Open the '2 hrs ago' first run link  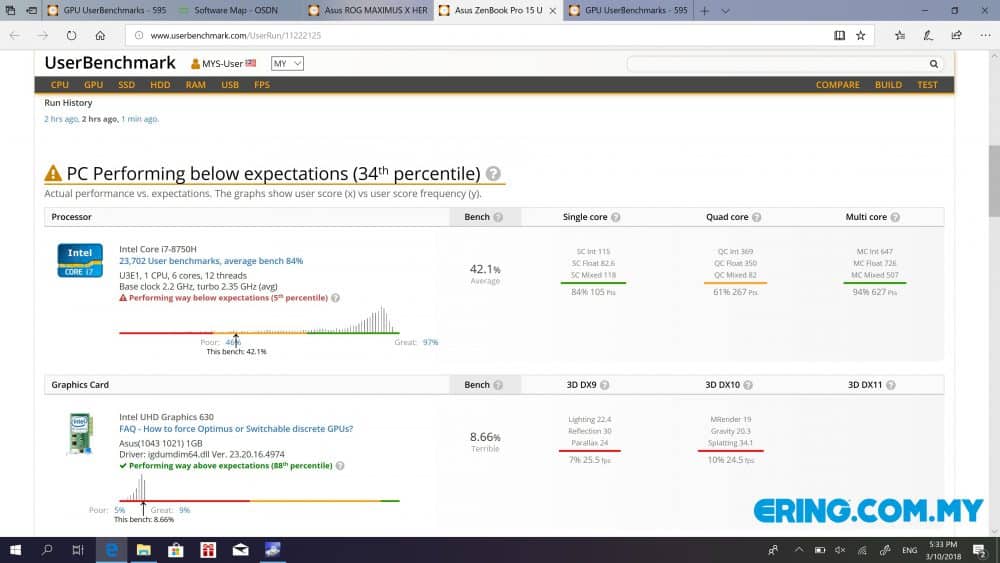click(x=61, y=119)
